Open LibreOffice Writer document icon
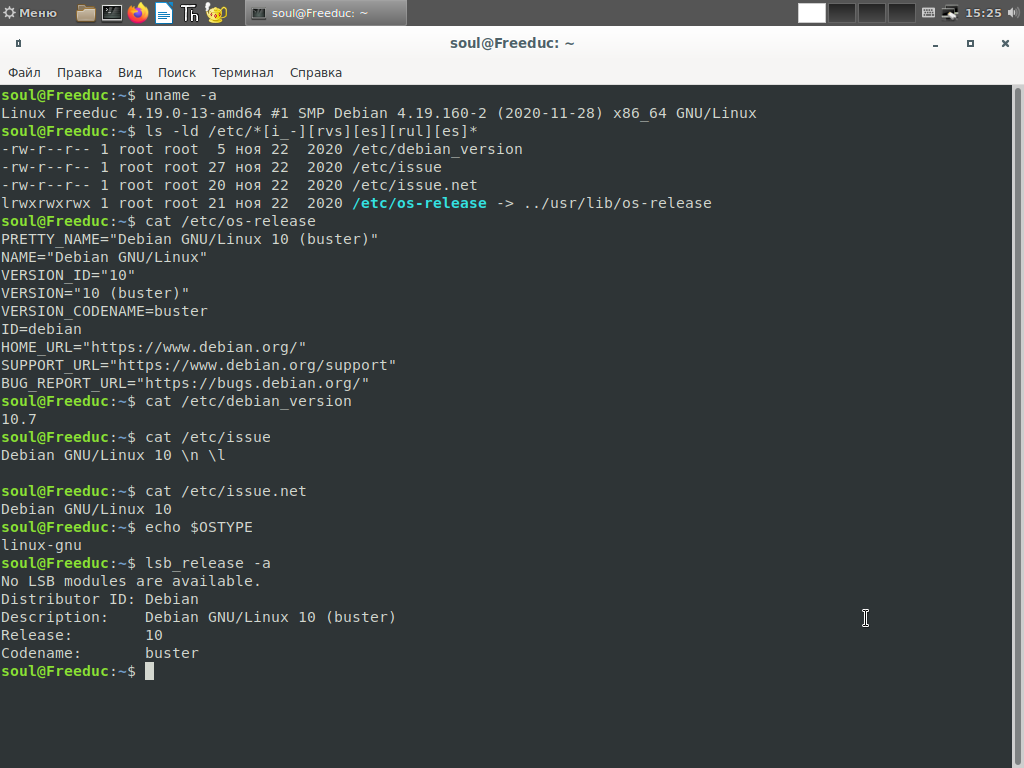 pos(164,13)
